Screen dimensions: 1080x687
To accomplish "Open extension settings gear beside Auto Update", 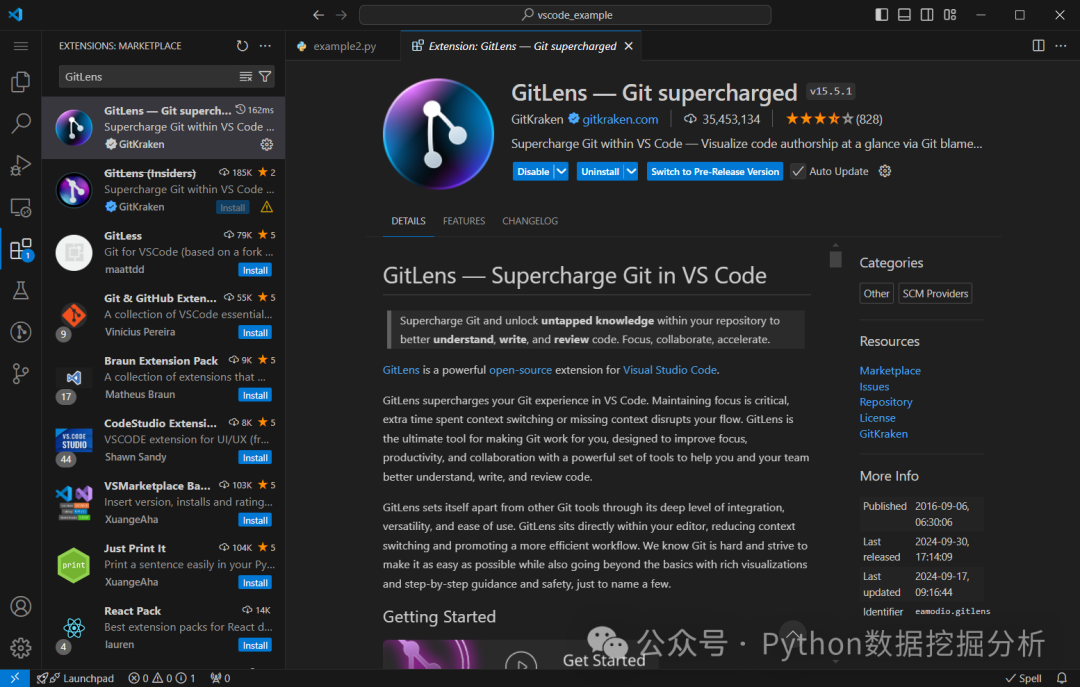I will click(x=885, y=171).
